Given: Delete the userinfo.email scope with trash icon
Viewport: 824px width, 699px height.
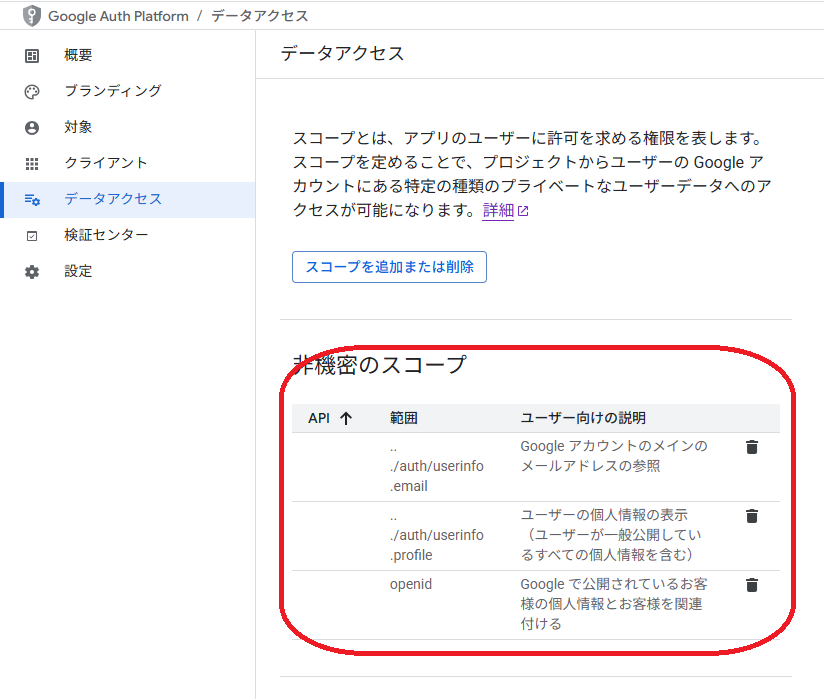Looking at the screenshot, I should (752, 447).
